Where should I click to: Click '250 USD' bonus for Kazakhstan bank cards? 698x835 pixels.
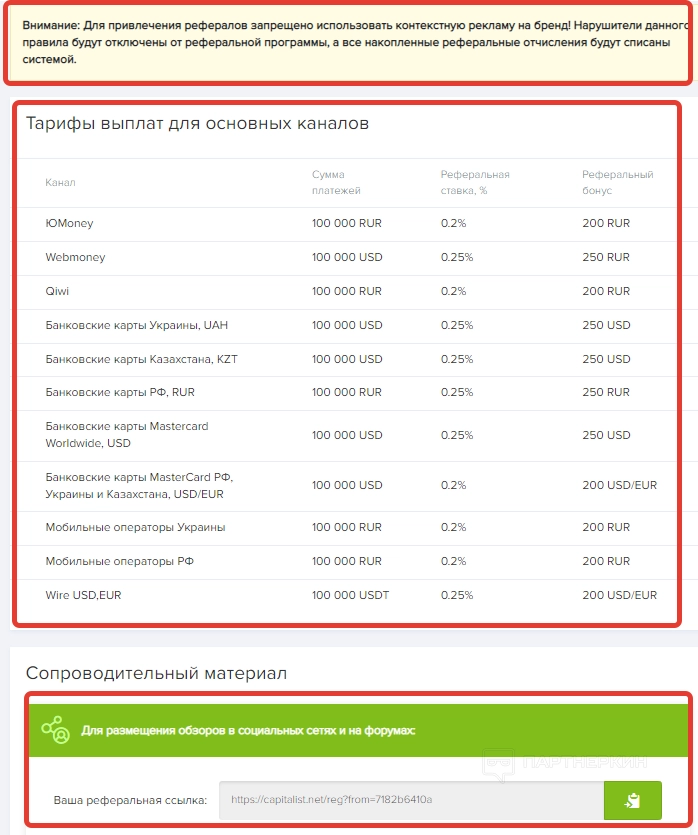tap(606, 359)
